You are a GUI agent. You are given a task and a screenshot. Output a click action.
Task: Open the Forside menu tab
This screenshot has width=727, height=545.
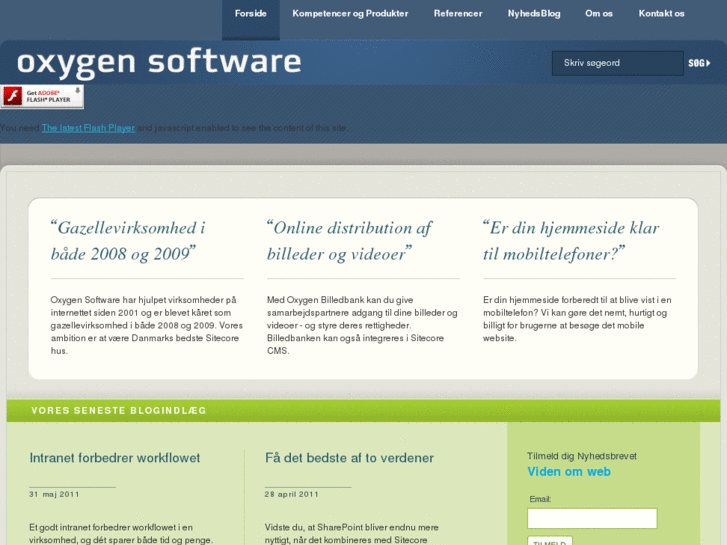point(250,19)
